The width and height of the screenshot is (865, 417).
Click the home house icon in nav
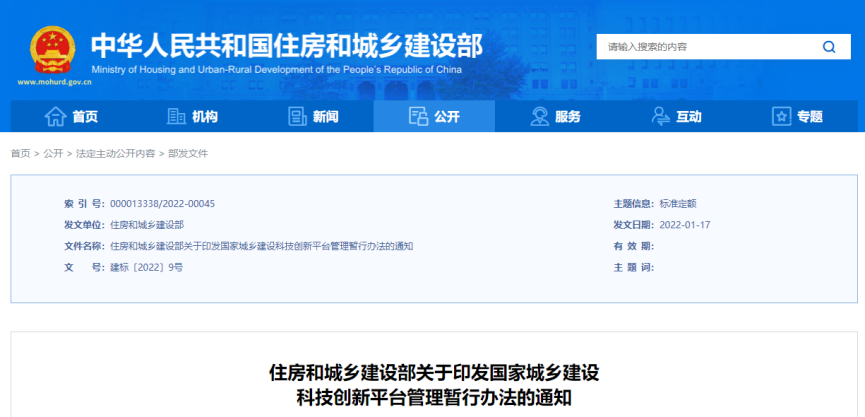point(55,116)
